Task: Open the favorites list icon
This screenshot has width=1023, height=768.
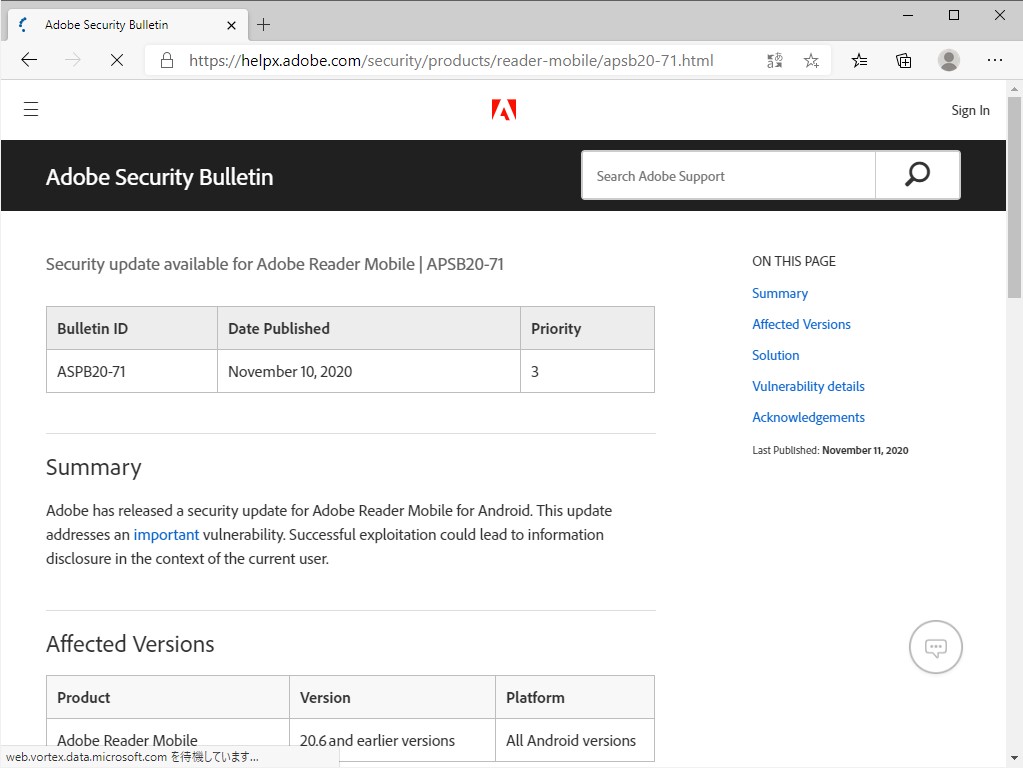Action: pyautogui.click(x=859, y=60)
